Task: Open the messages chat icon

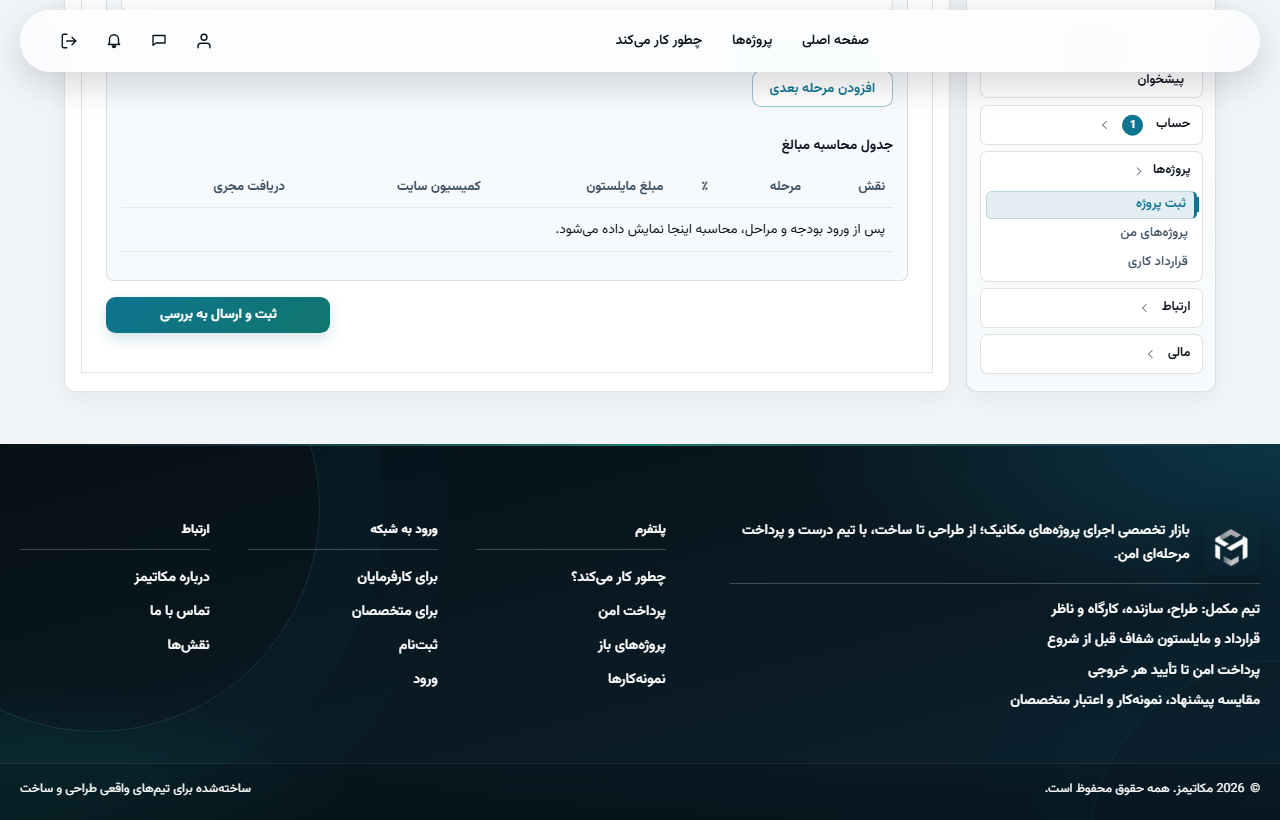Action: pyautogui.click(x=159, y=41)
